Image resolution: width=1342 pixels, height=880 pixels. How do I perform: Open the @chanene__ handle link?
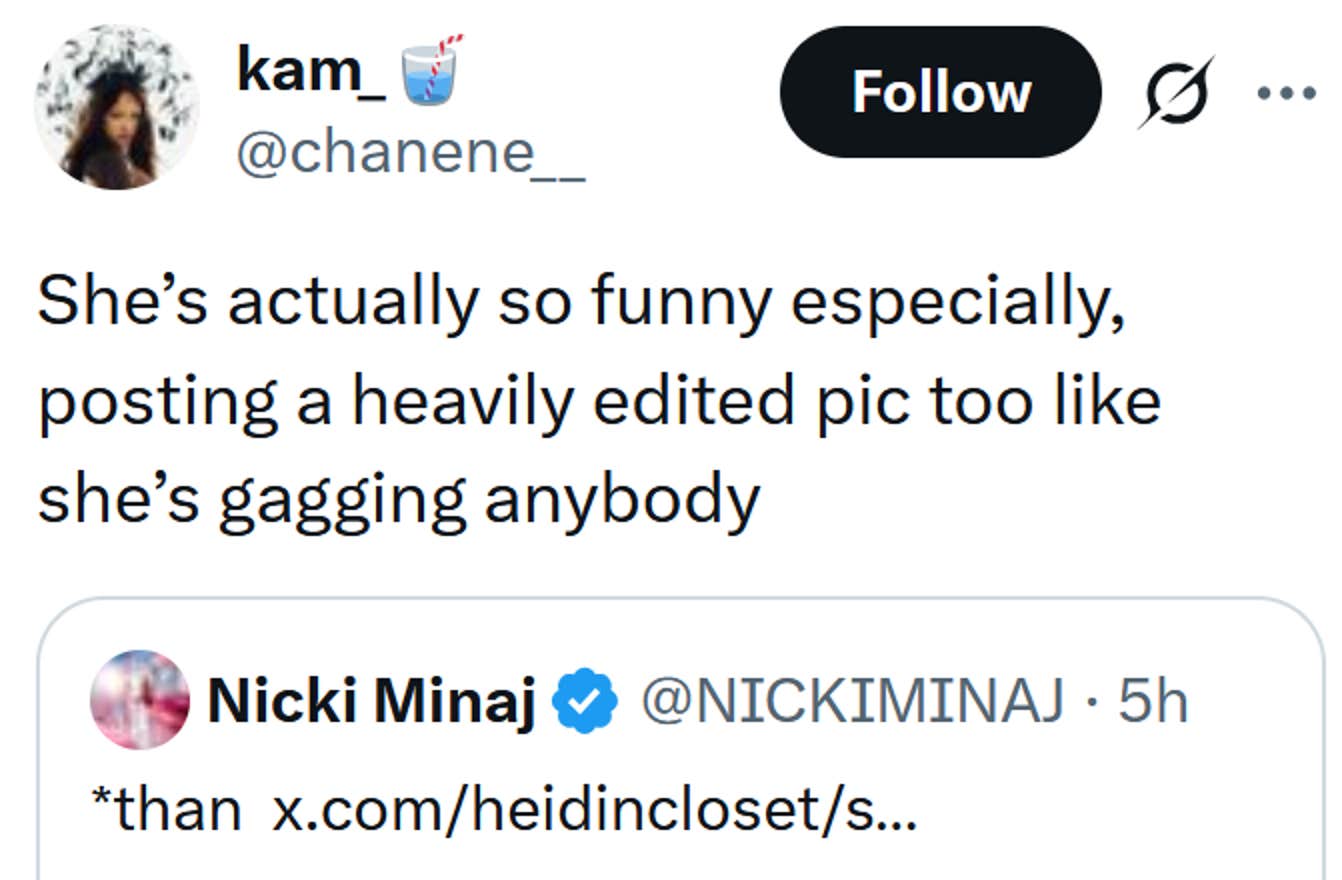click(410, 153)
